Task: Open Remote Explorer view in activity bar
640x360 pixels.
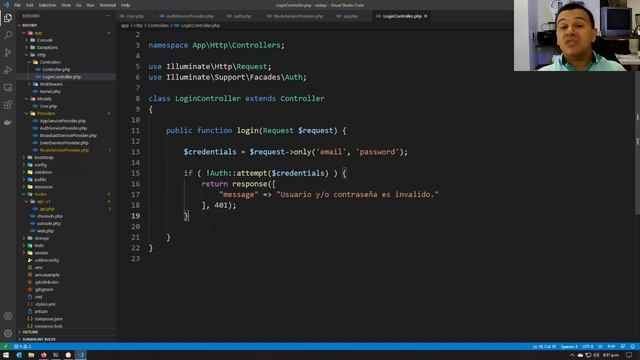Action: 8,88
